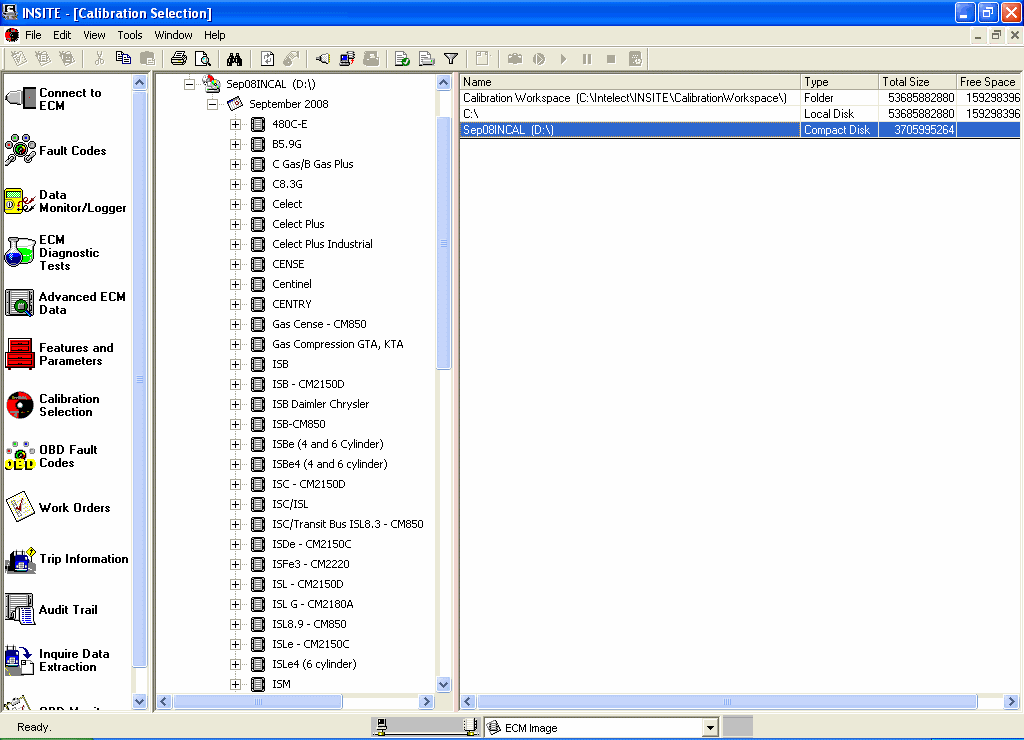
Task: Open Inquire Data Extraction
Action: [57, 660]
